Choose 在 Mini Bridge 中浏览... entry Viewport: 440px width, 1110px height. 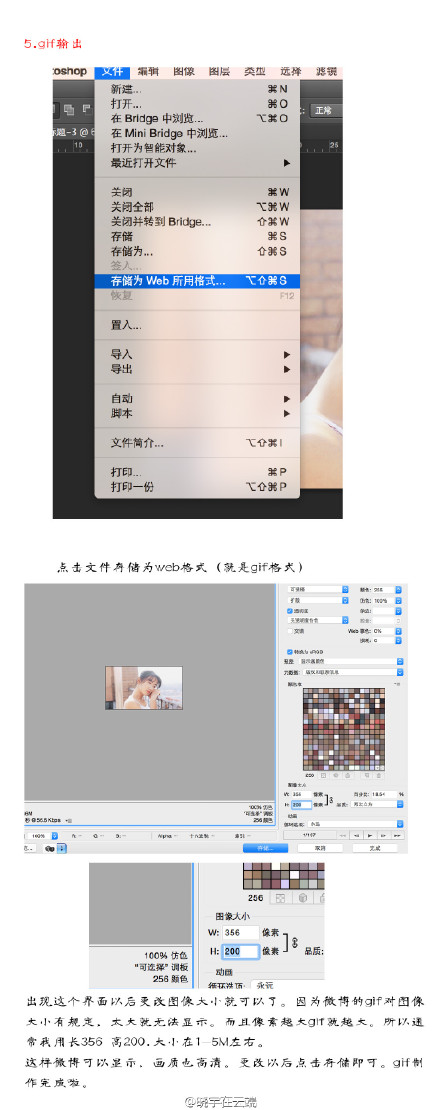(x=197, y=133)
